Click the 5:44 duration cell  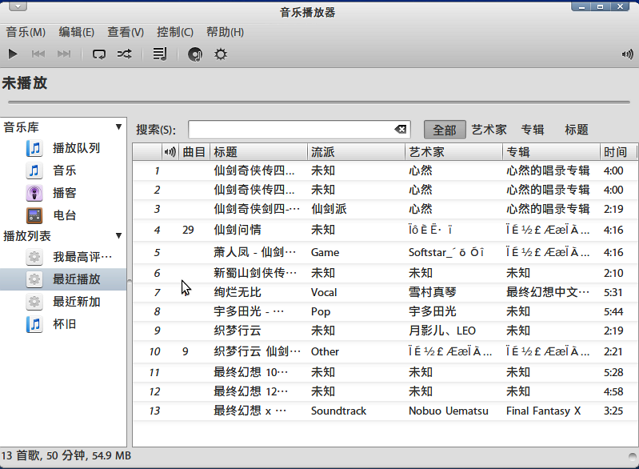pos(613,311)
